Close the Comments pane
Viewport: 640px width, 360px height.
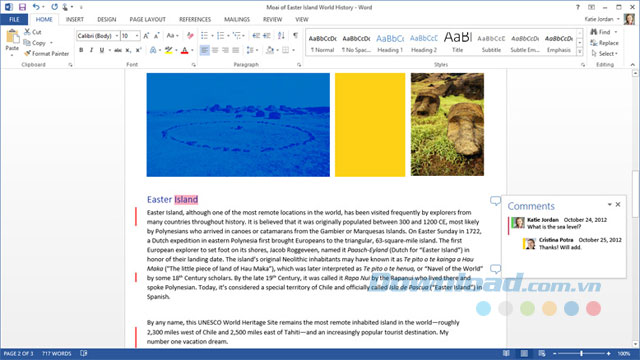tap(618, 204)
